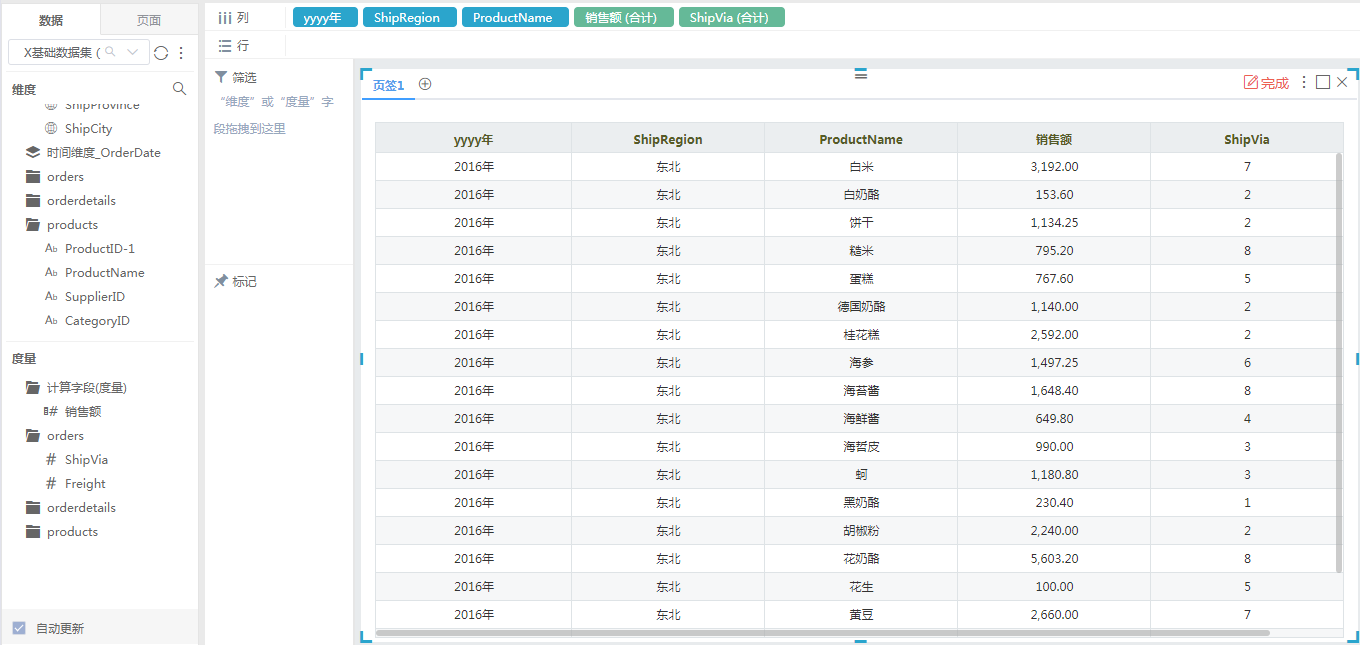1360x645 pixels.
Task: Add a new tab next to 页签1
Action: point(425,84)
